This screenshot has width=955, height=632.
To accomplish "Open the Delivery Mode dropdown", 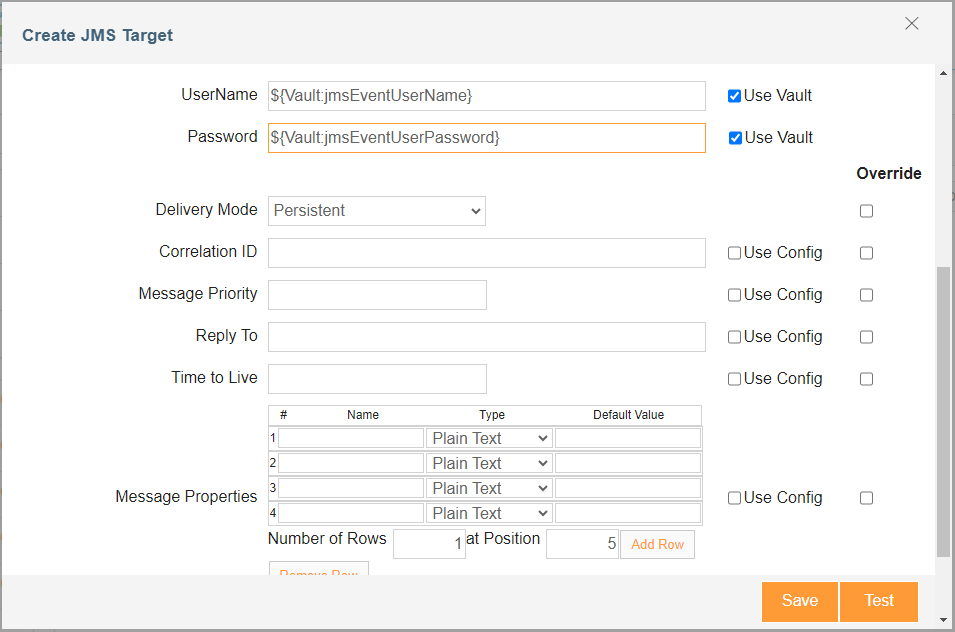I will 377,211.
